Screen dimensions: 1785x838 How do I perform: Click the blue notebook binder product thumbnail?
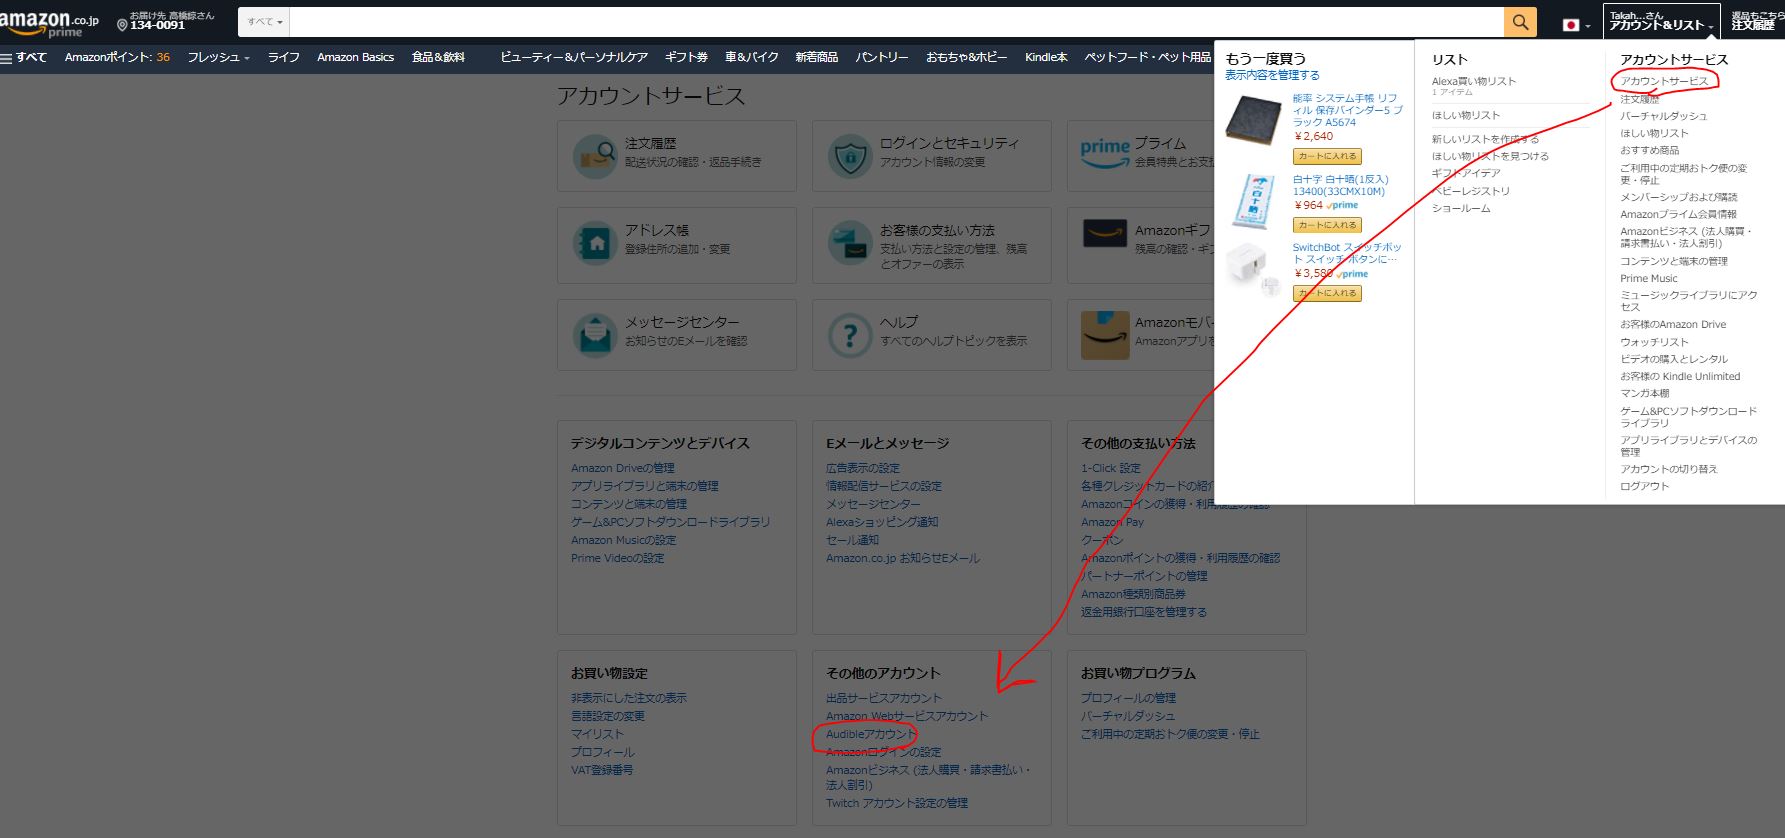1253,119
